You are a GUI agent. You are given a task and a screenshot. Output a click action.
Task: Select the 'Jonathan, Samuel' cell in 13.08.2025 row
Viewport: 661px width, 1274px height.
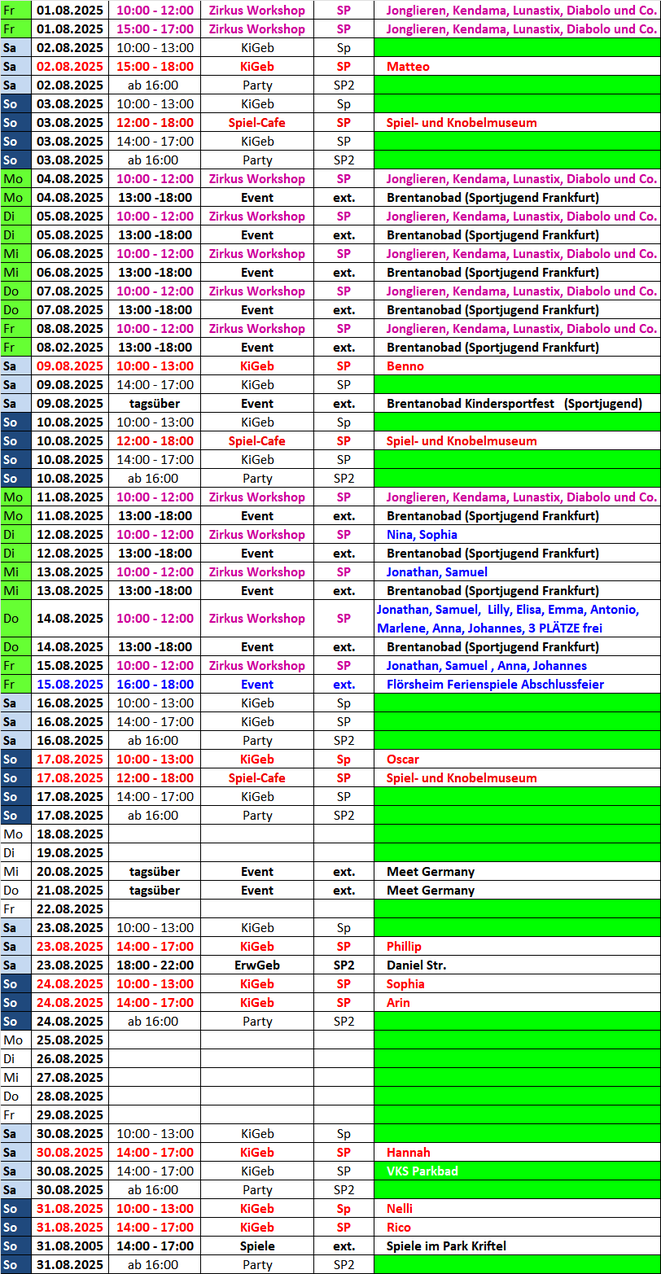click(x=517, y=572)
